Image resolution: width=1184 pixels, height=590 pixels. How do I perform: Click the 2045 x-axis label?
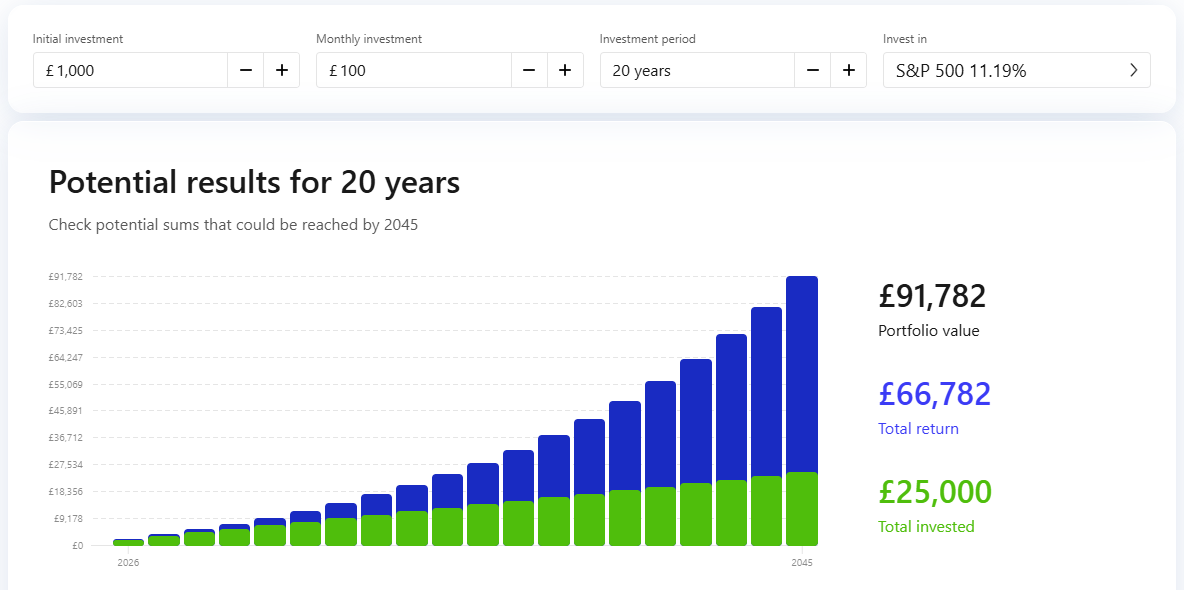tap(802, 563)
